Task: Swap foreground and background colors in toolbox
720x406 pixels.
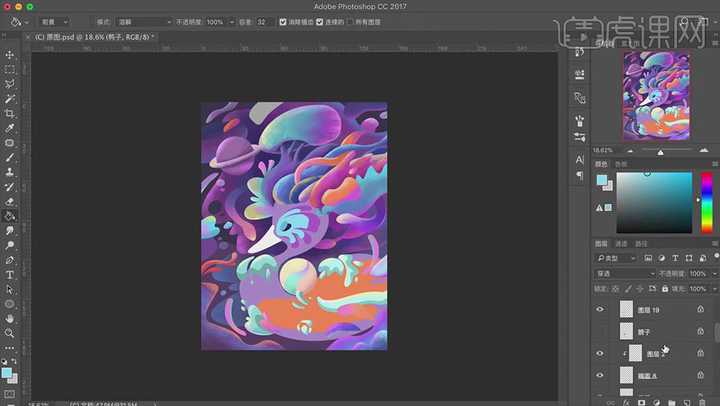Action: [14, 361]
